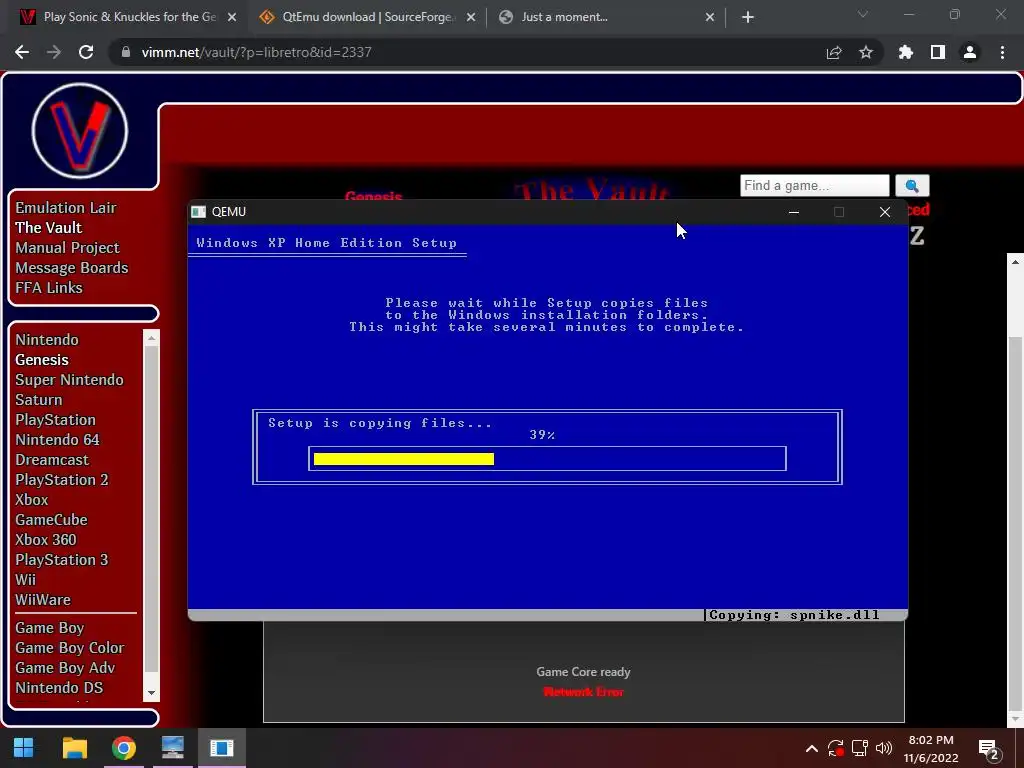
Task: Open the volume speaker tray icon
Action: [884, 748]
